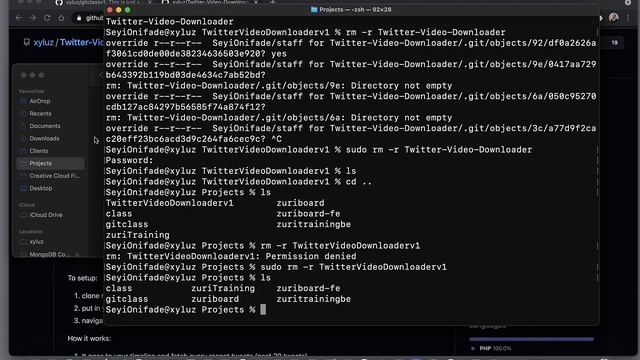Click 'To setup:' text on GitHub page
Viewport: 640px width, 360px height.
tap(82, 278)
